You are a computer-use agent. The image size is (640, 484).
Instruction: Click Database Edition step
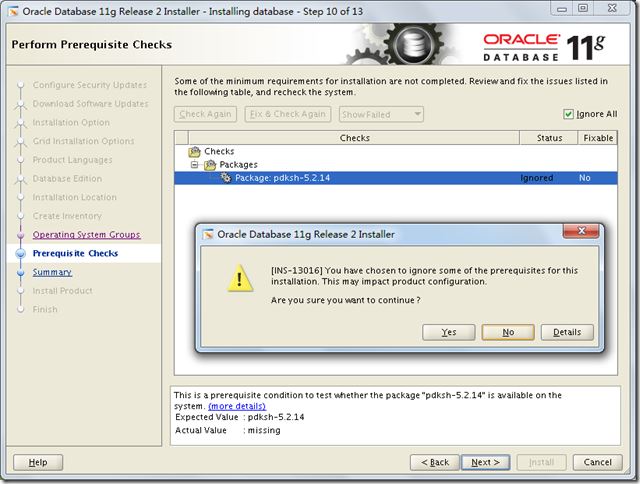tap(67, 178)
